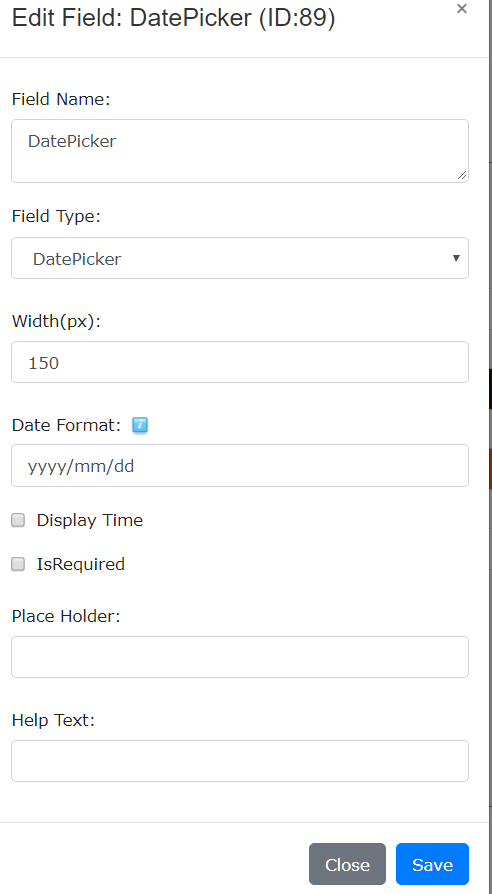Click into the Width(px) input showing 150
The image size is (492, 894).
[240, 362]
